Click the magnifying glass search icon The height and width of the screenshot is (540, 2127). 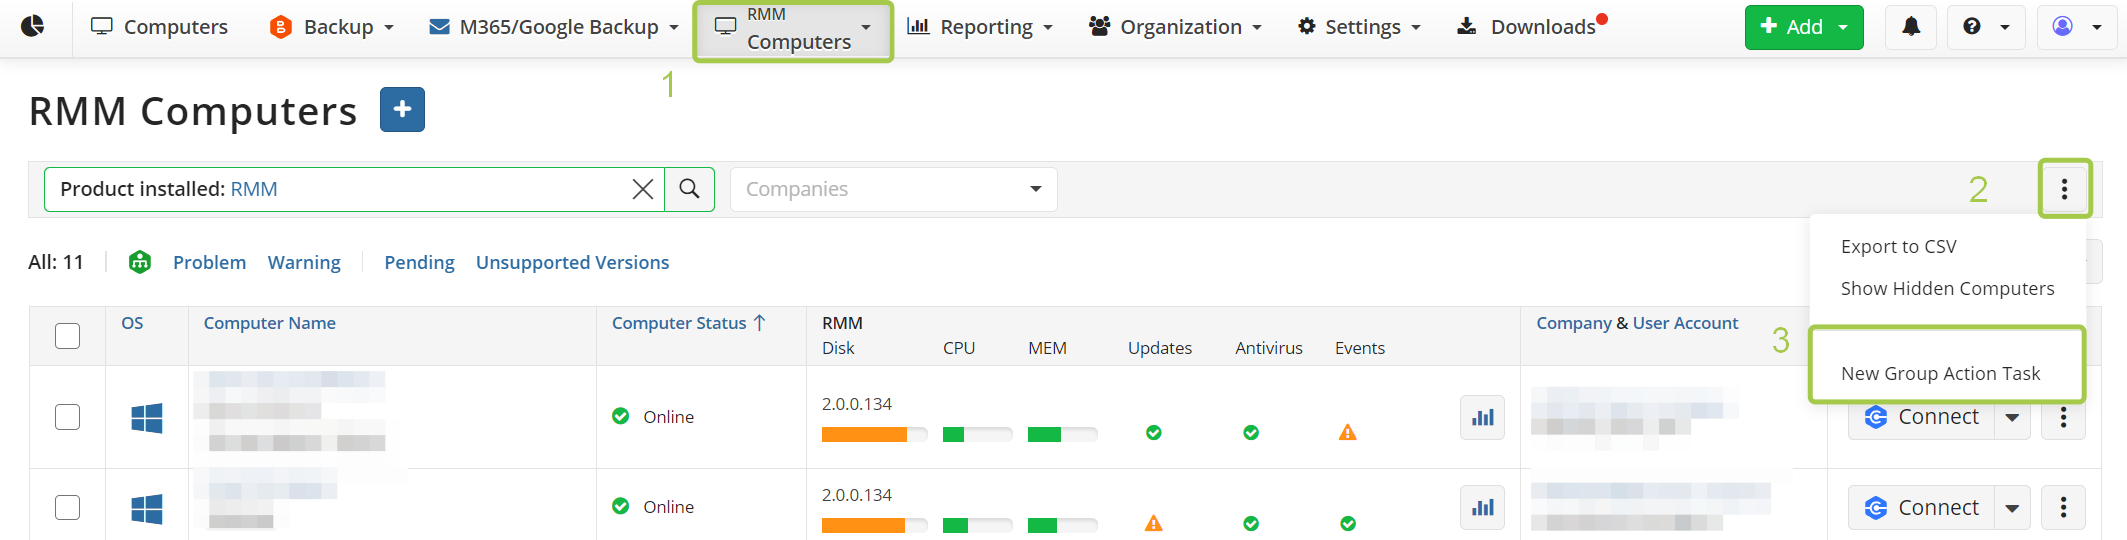(689, 189)
